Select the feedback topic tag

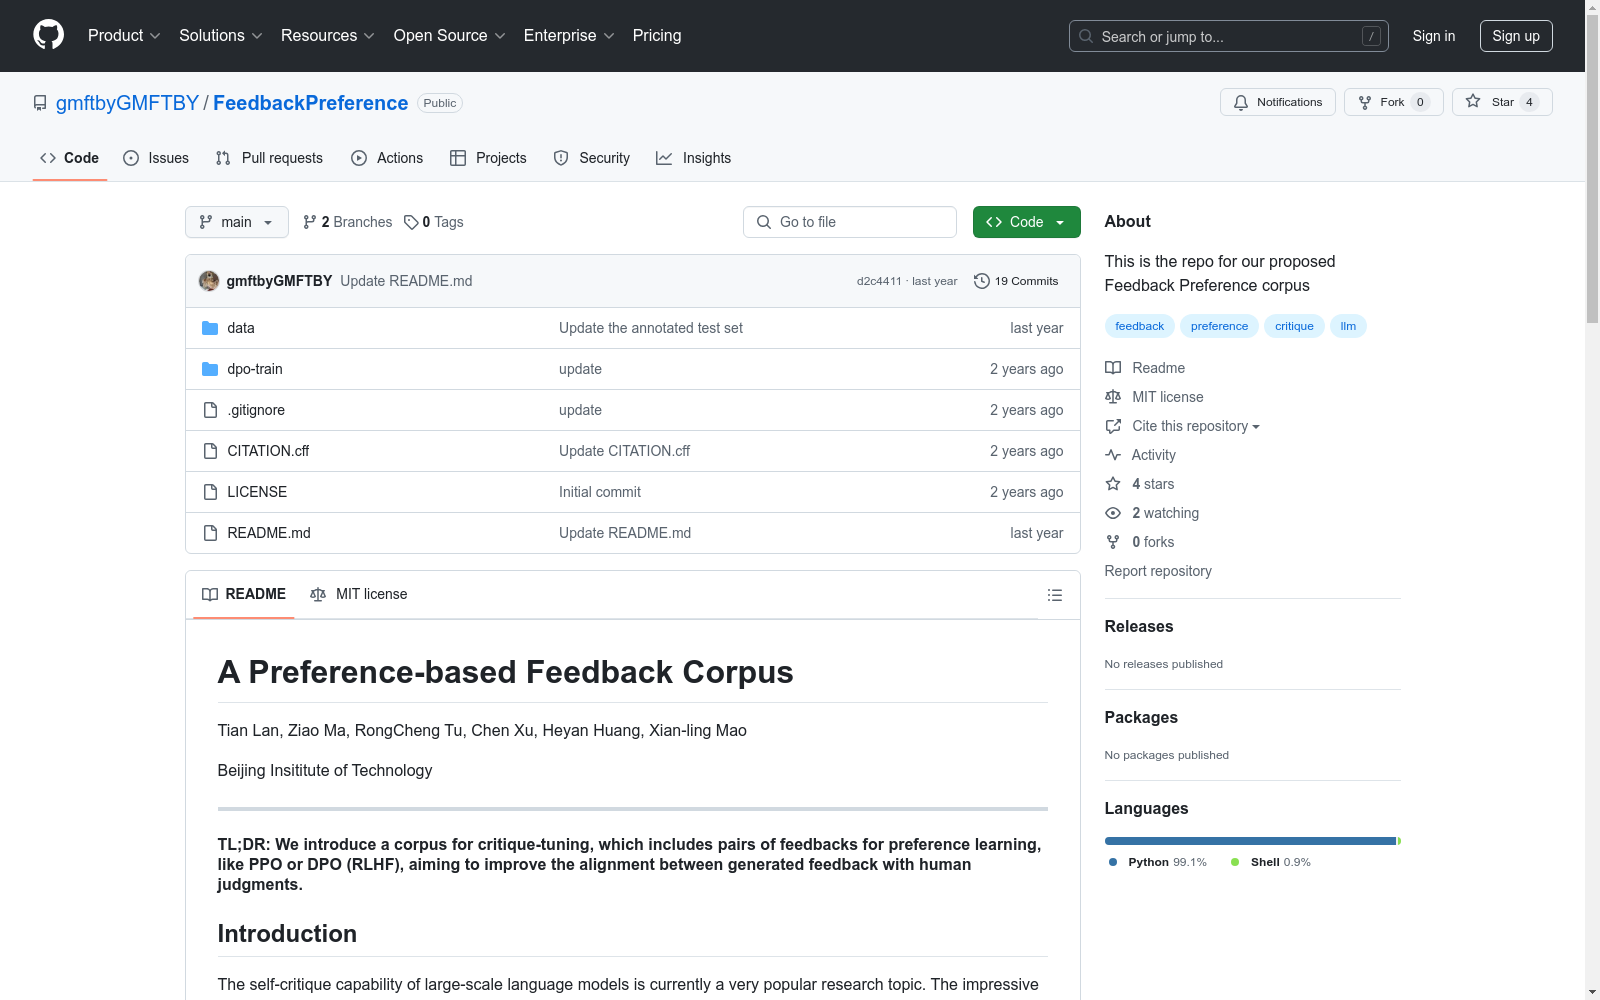click(1140, 326)
